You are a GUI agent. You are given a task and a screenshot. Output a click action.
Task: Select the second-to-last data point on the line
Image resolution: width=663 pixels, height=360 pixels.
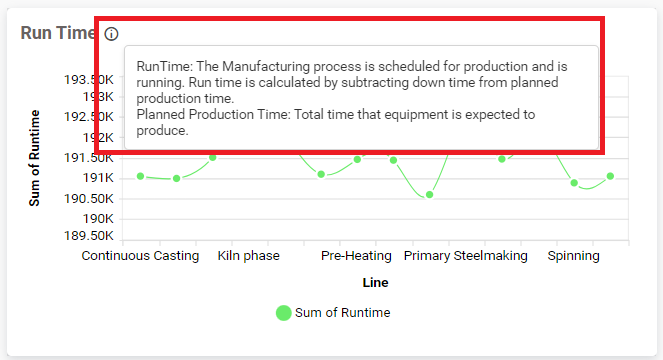click(574, 183)
